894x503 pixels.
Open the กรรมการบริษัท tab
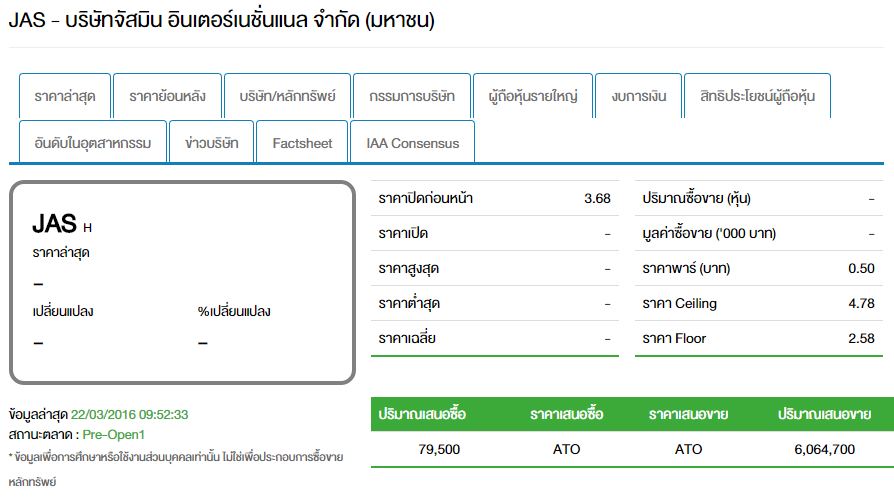(x=412, y=96)
